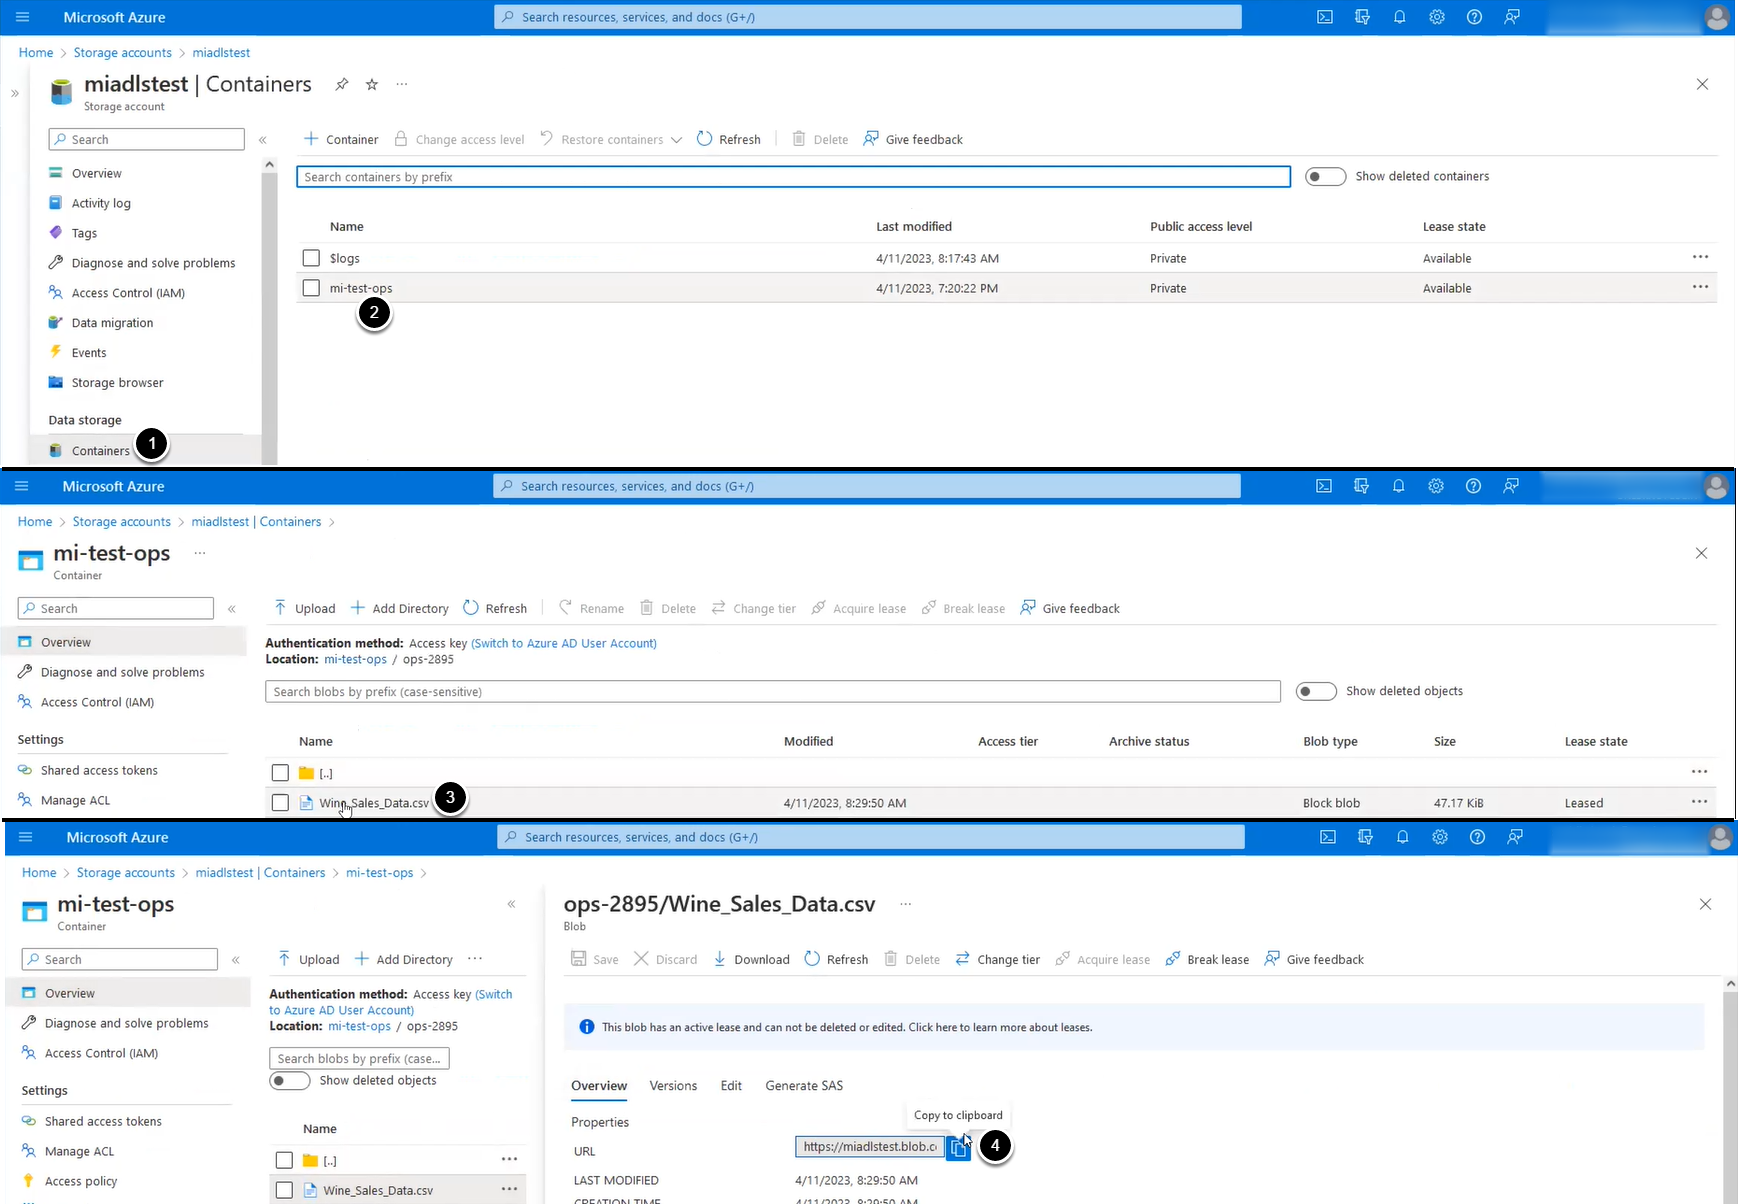Click the blob URL text field
Screen dimensions: 1738x1204
click(x=870, y=1147)
